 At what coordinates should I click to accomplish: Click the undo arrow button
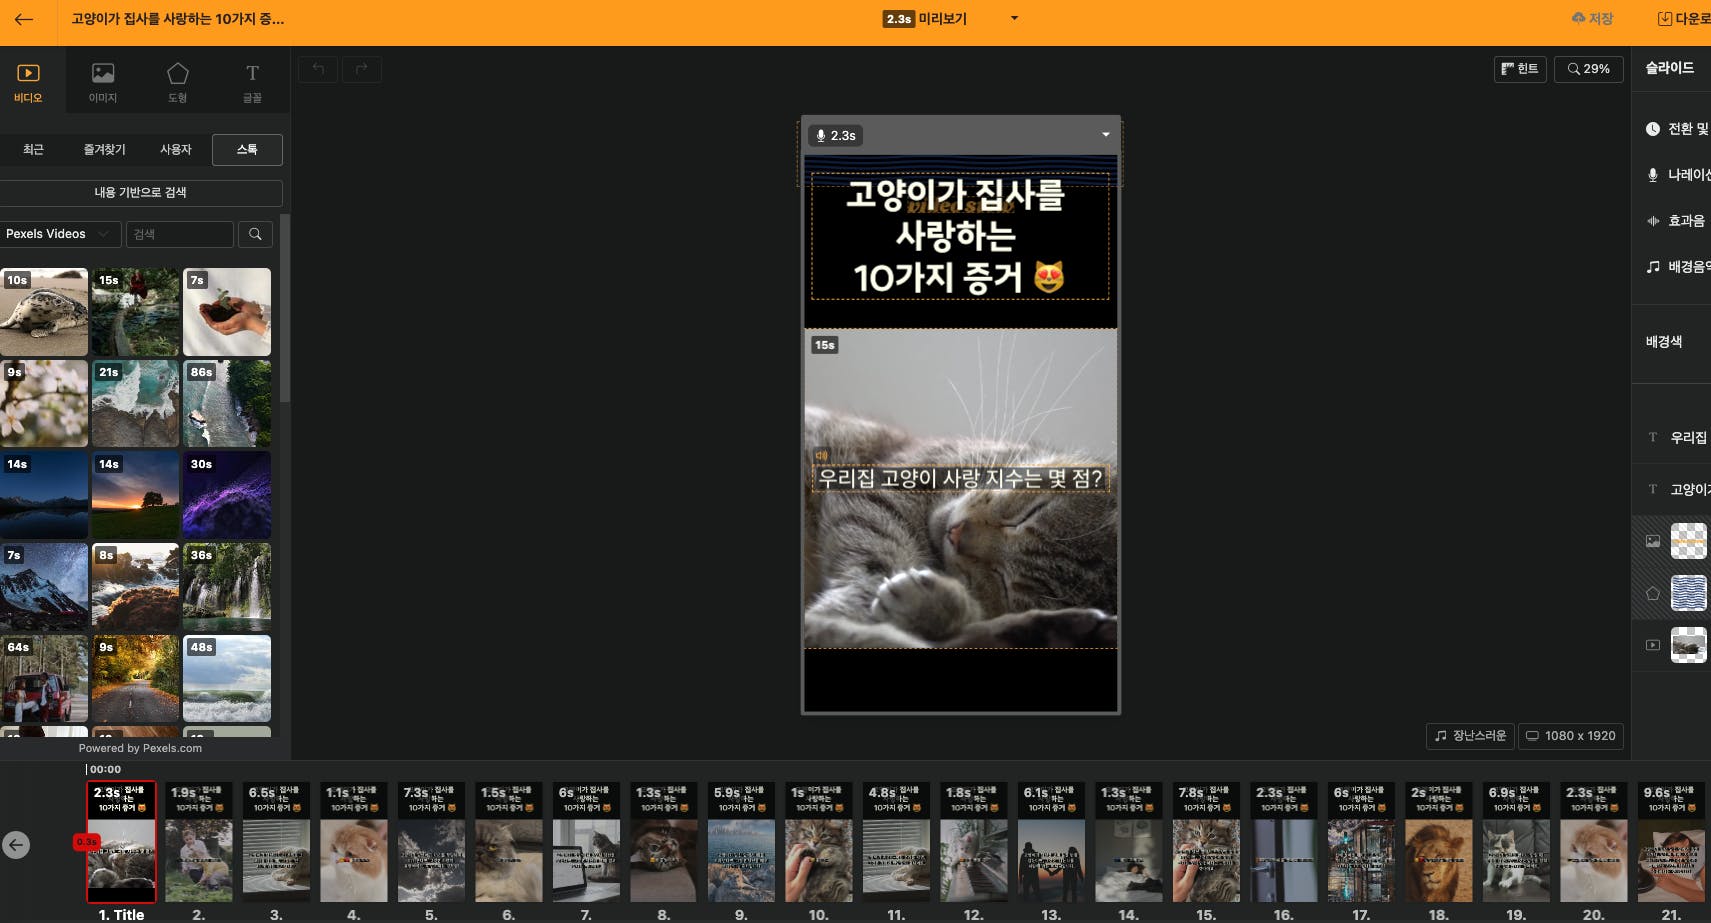click(318, 69)
